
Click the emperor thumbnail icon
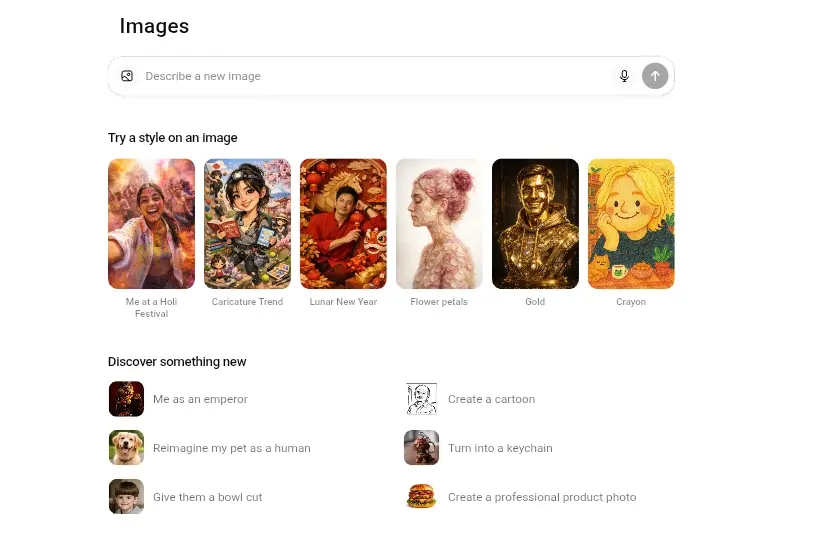point(126,399)
